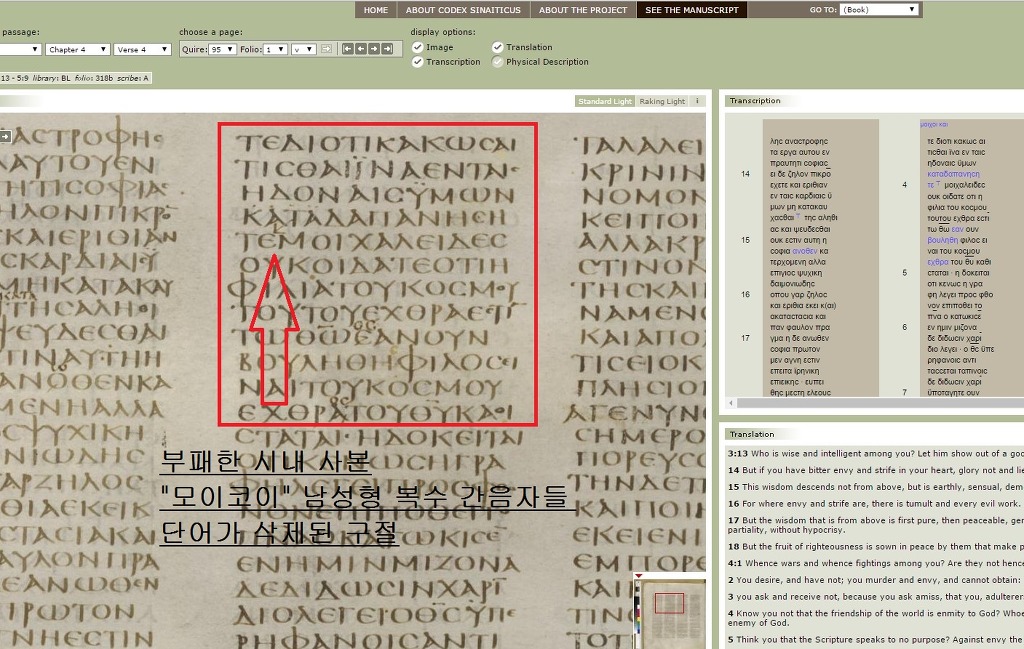Click the 'folio: 318b' info text

coord(94,78)
